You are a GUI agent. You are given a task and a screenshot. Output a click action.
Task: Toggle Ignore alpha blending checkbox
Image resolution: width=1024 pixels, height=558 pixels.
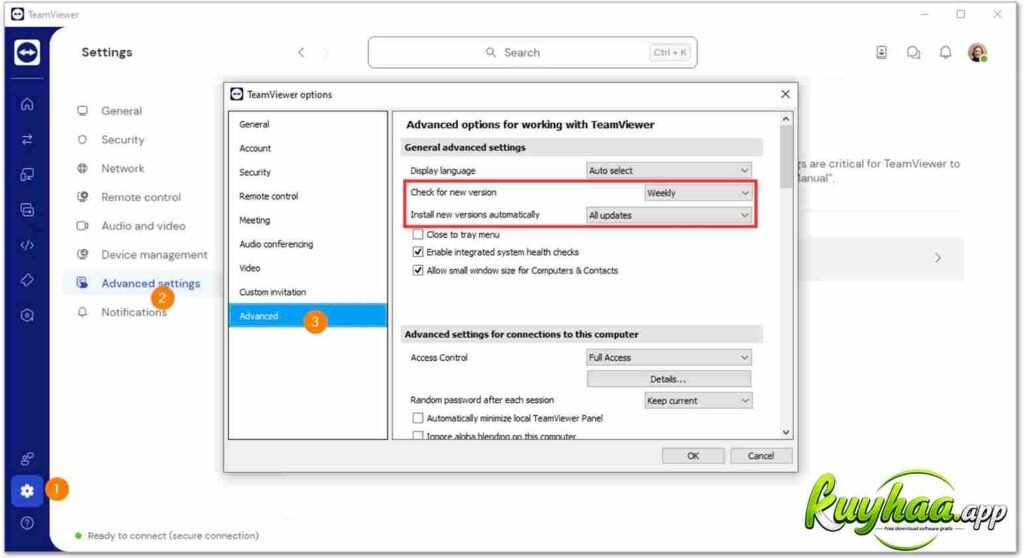[418, 436]
